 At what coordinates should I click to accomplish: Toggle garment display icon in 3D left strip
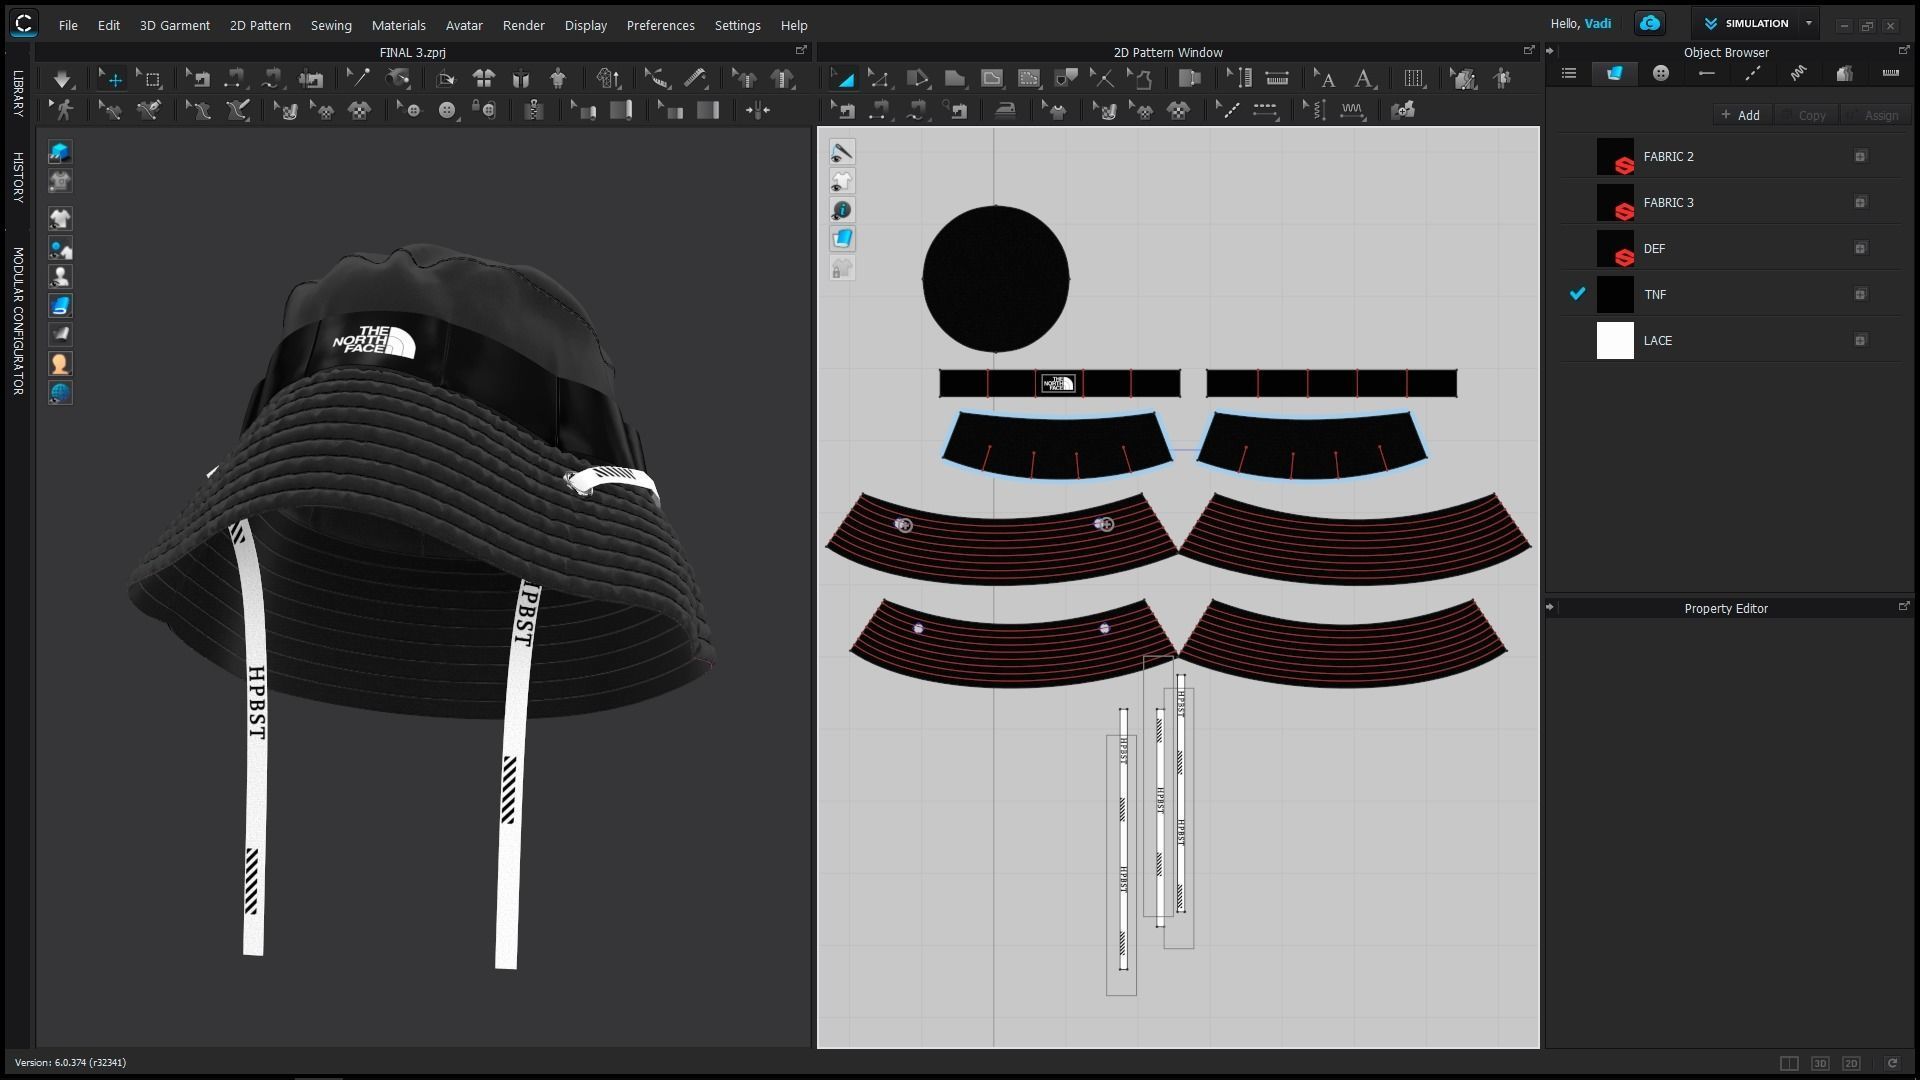pyautogui.click(x=60, y=219)
